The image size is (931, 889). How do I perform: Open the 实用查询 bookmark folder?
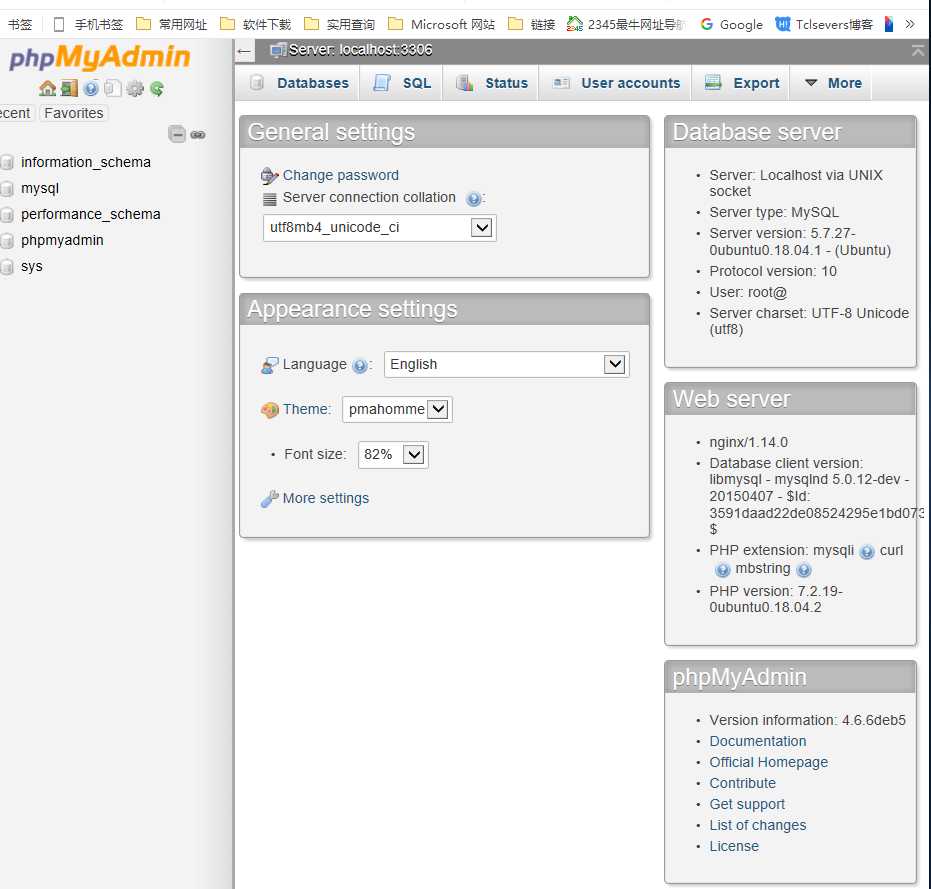point(340,24)
